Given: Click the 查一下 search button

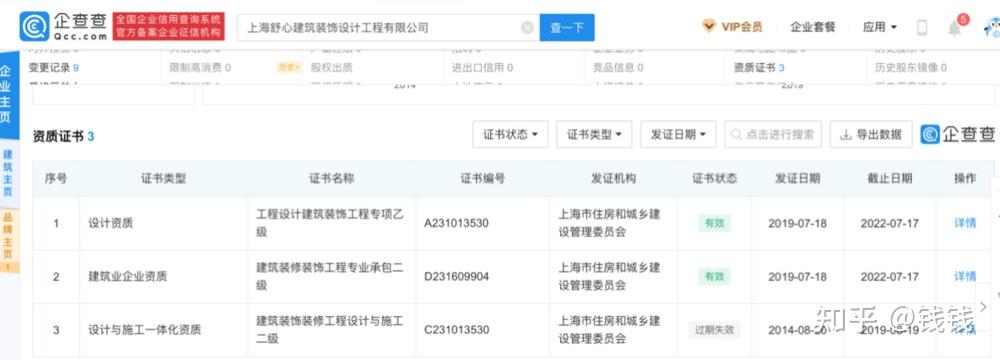Looking at the screenshot, I should [566, 27].
